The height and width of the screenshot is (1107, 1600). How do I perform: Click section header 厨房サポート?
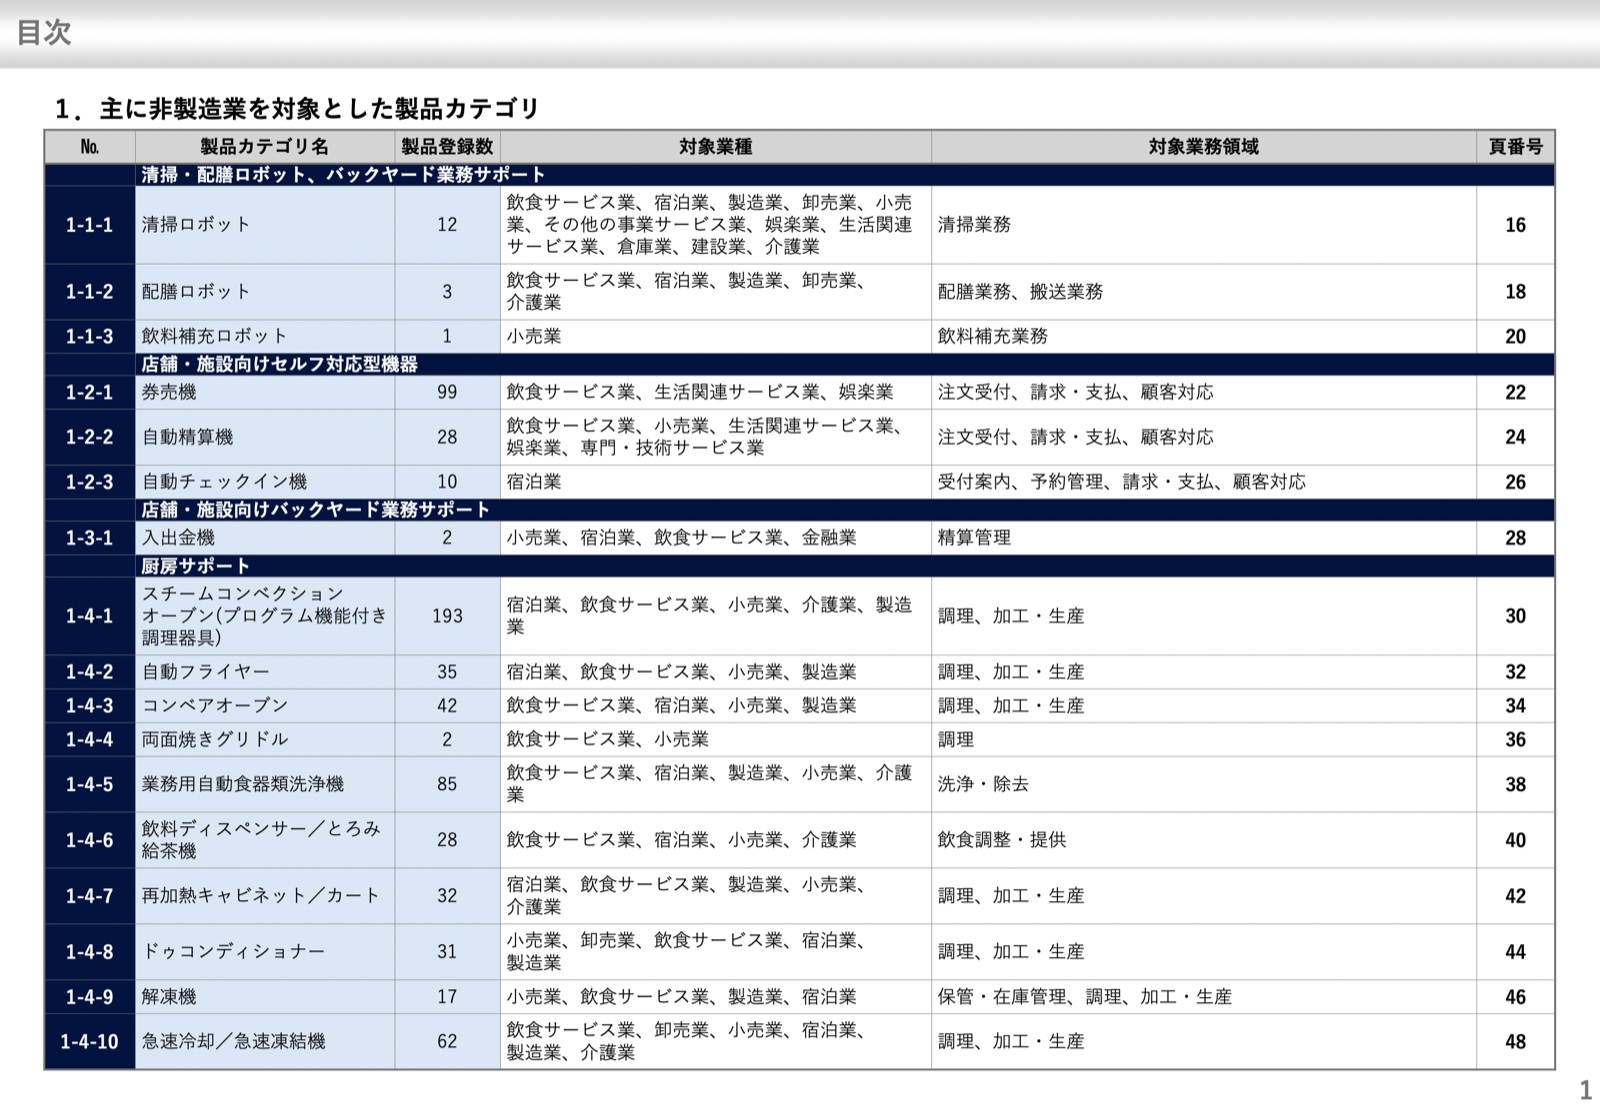coord(196,566)
